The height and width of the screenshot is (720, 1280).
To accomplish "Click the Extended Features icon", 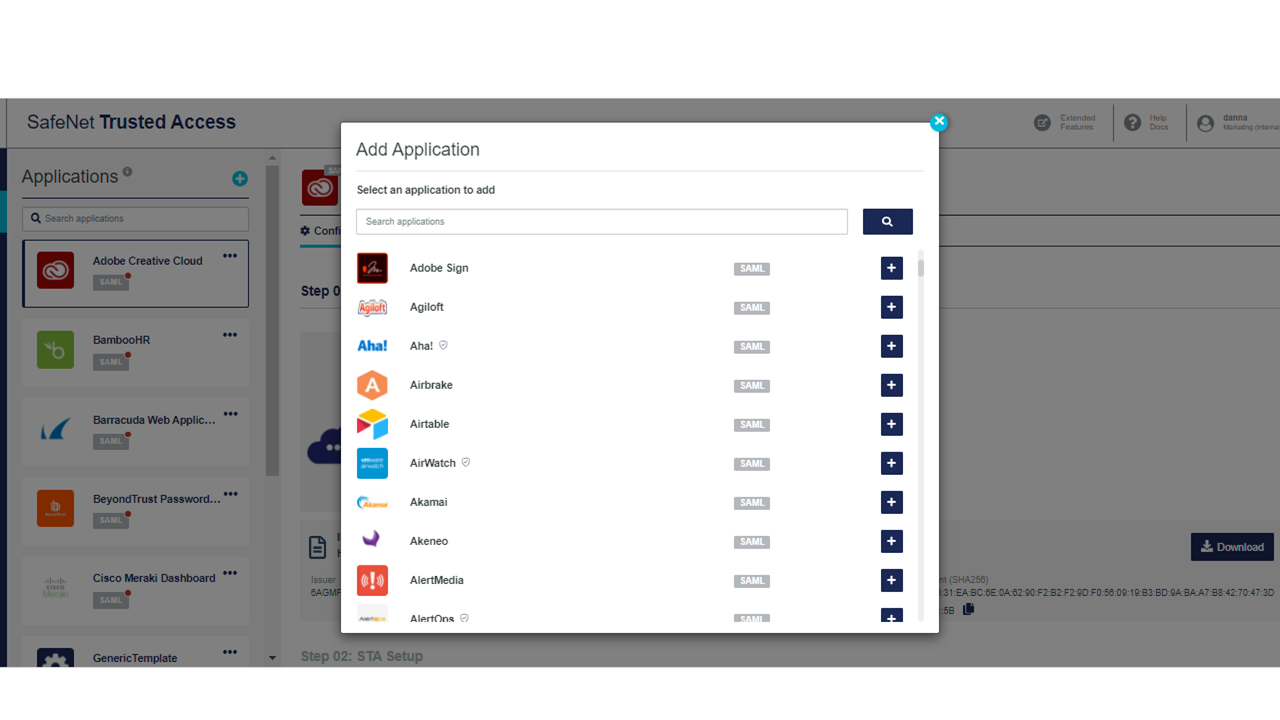I will pos(1043,122).
